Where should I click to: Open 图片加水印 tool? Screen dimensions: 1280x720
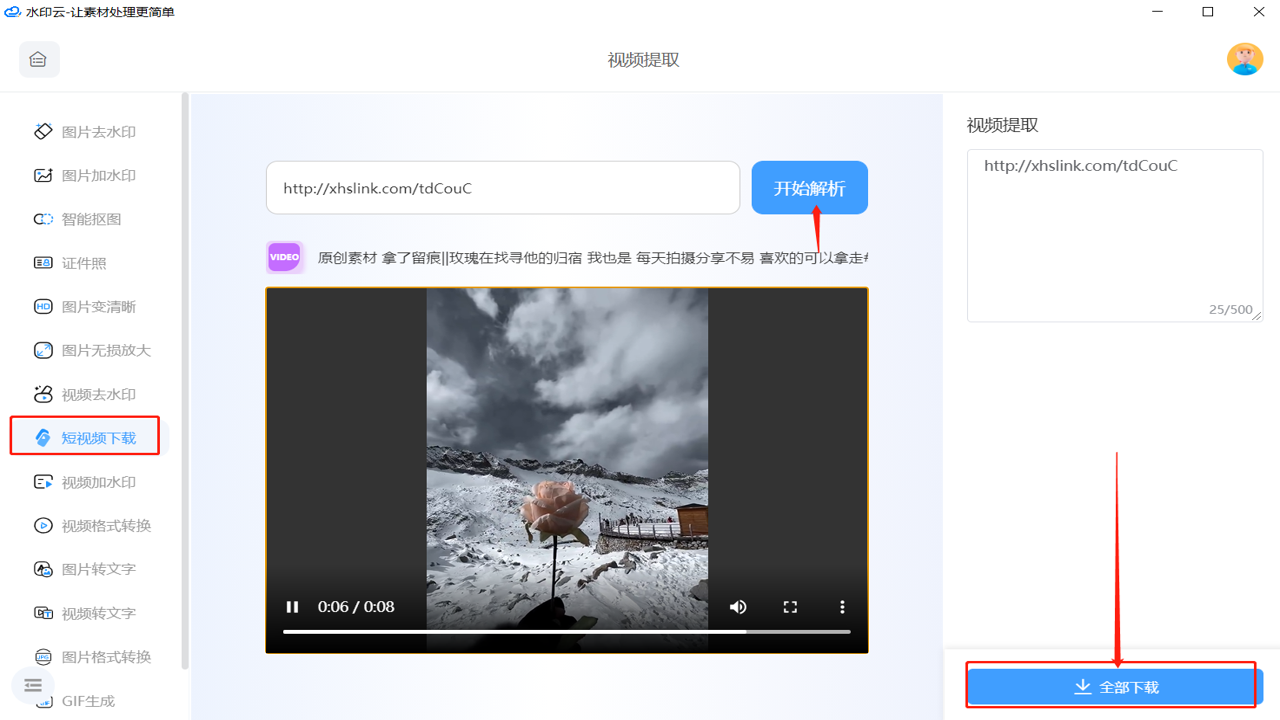(85, 176)
